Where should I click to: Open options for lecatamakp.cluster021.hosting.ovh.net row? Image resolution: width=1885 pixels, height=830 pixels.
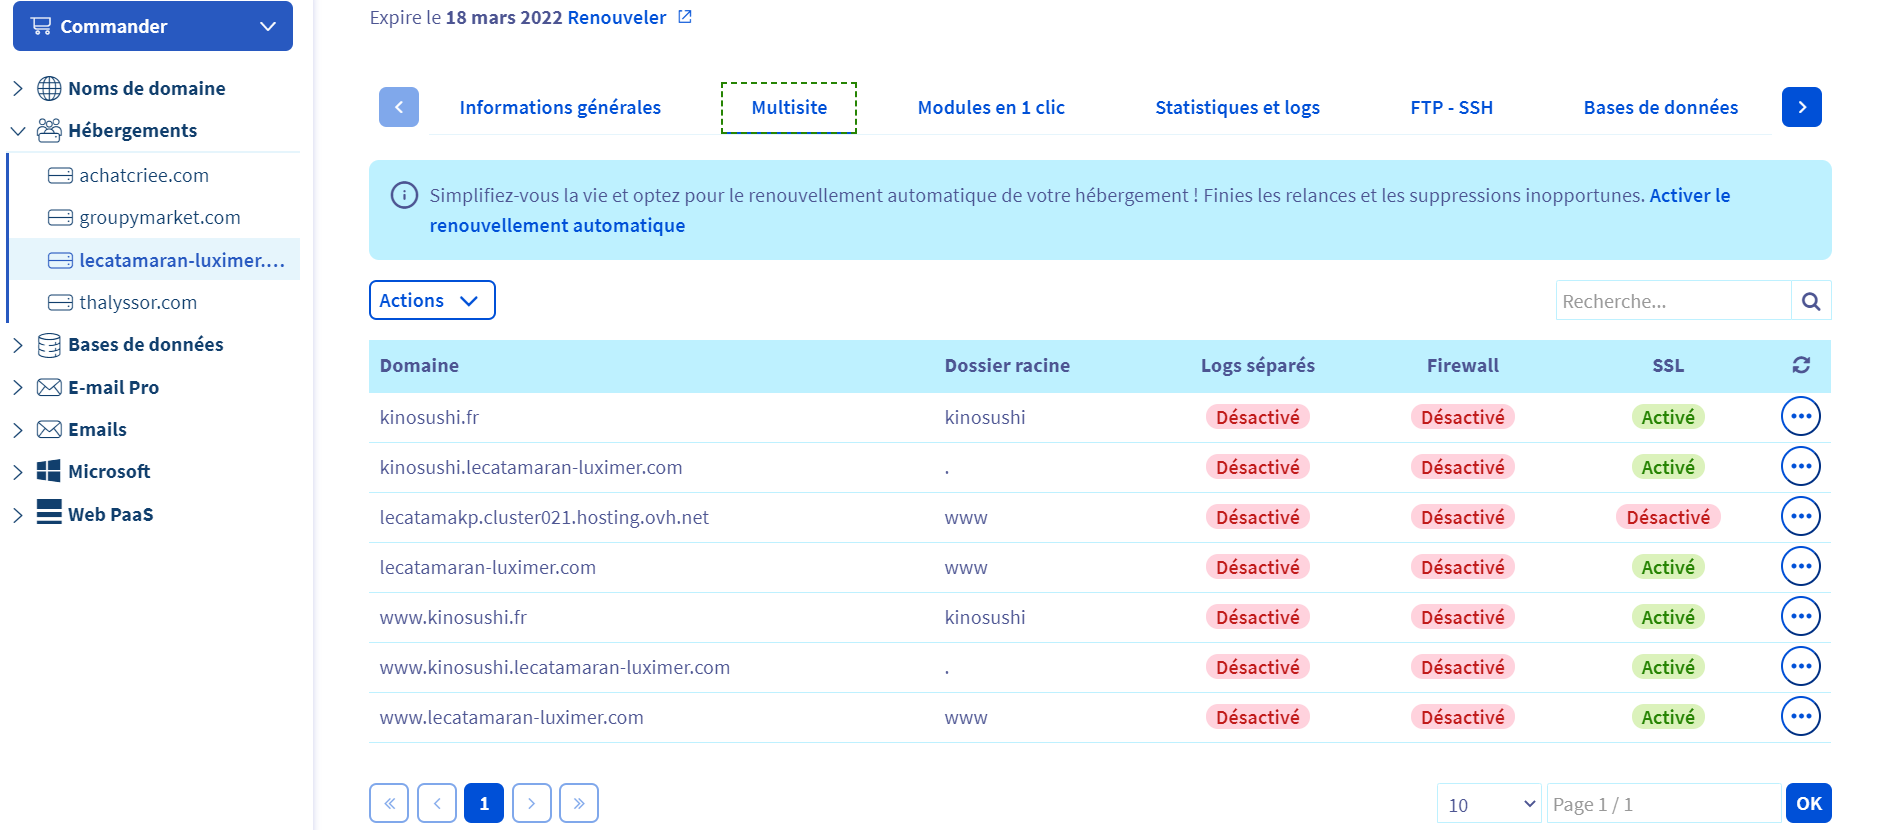click(x=1800, y=516)
